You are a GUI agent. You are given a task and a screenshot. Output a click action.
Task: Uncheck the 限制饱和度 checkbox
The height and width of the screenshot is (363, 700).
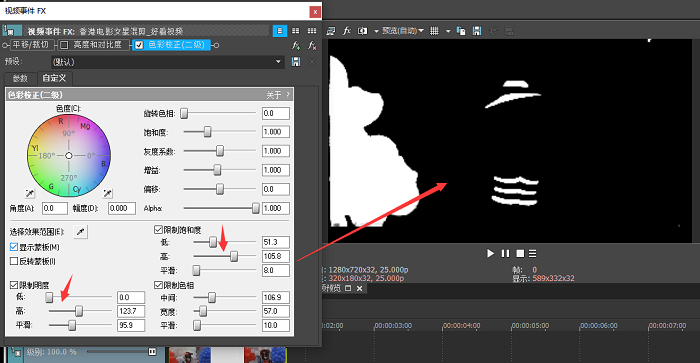click(x=158, y=230)
